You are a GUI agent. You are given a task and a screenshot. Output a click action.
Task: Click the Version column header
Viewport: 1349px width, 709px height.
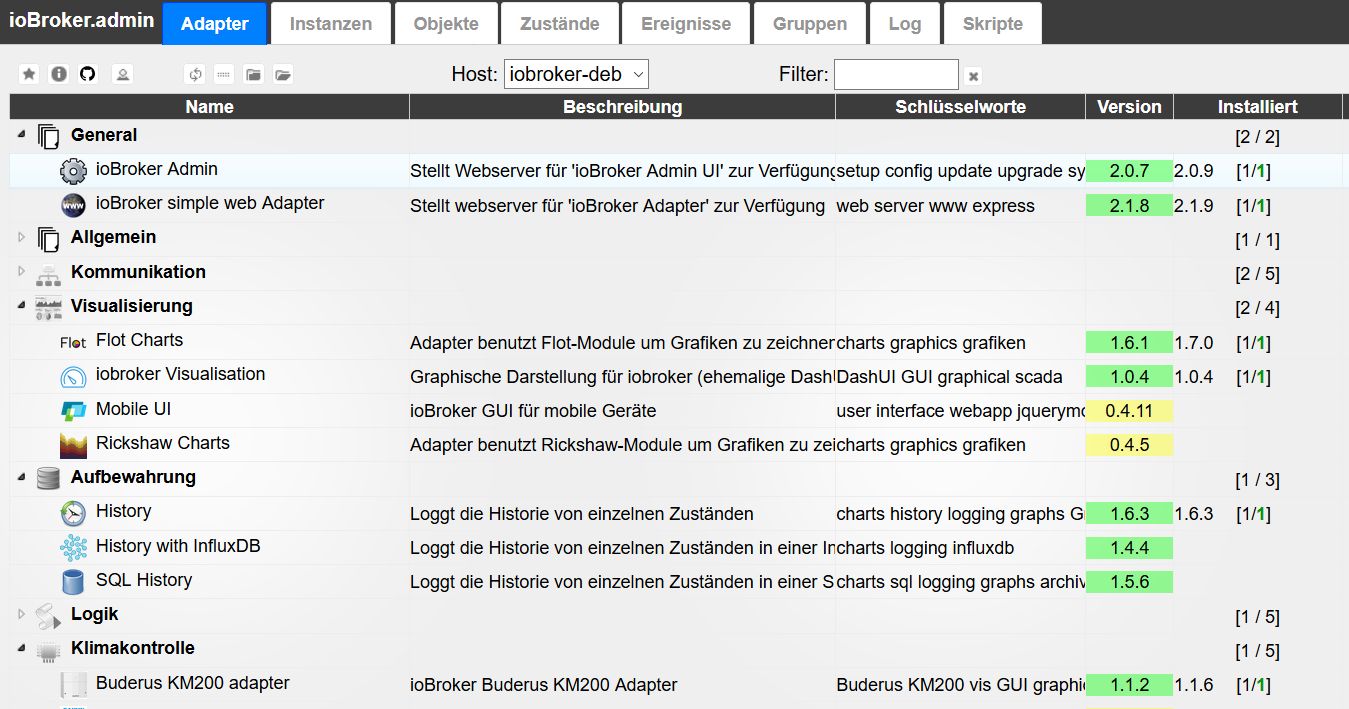point(1129,106)
